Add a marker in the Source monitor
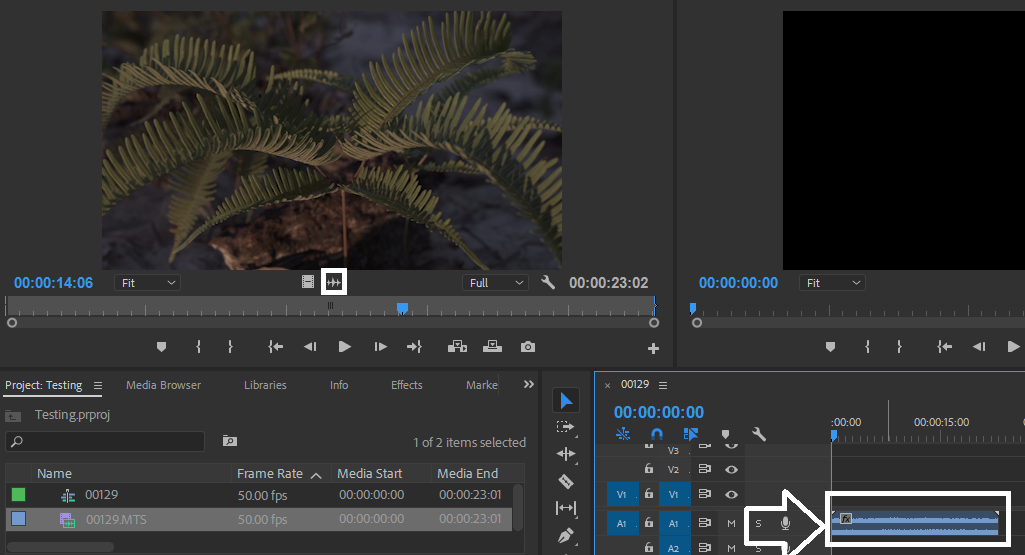This screenshot has width=1025, height=555. coord(161,347)
